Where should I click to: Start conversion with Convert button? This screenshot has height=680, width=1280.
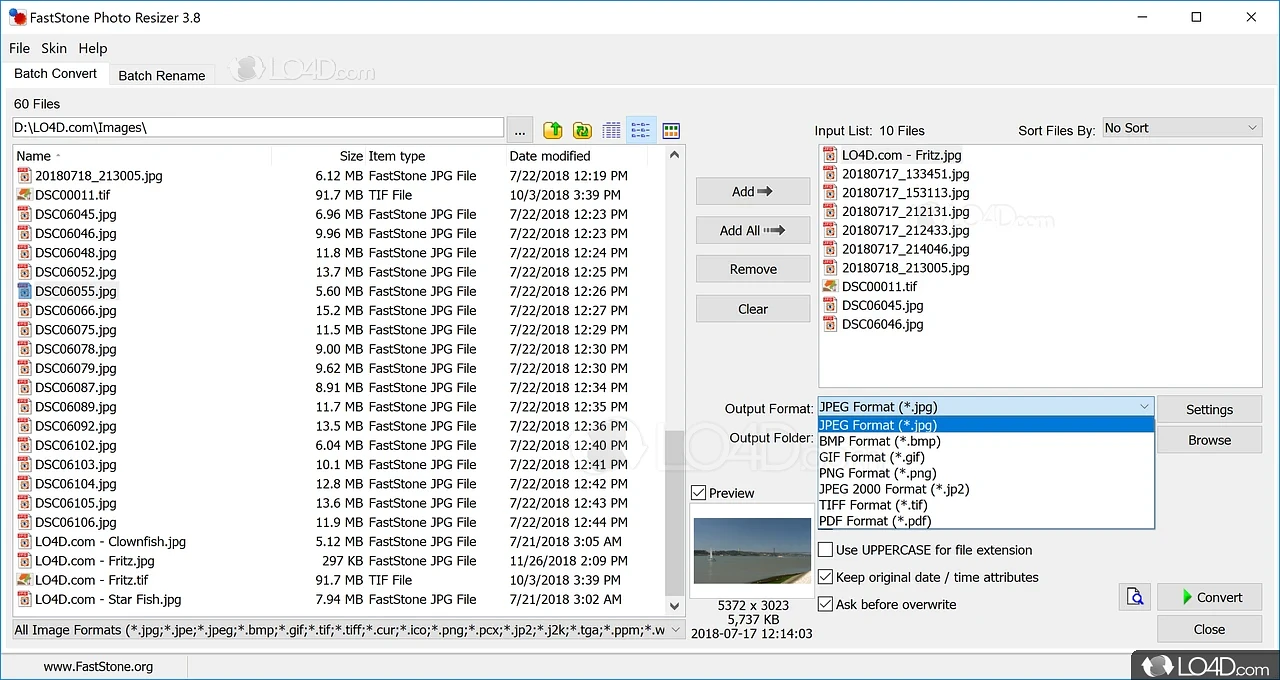click(x=1209, y=597)
